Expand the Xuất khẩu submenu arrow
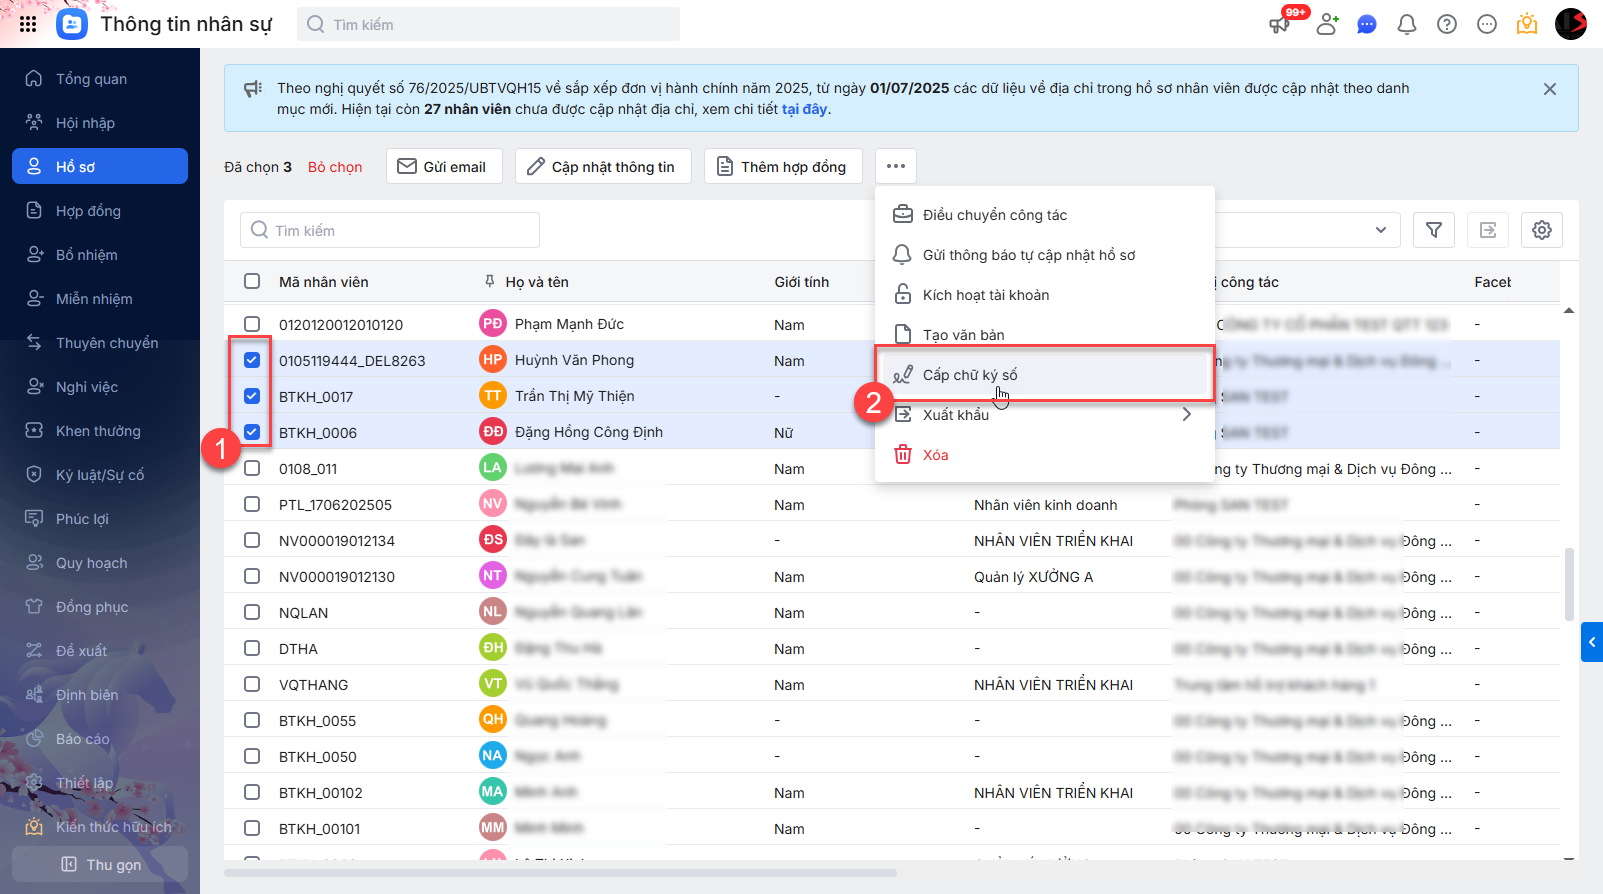Screen dimensions: 1603x894 click(1186, 414)
